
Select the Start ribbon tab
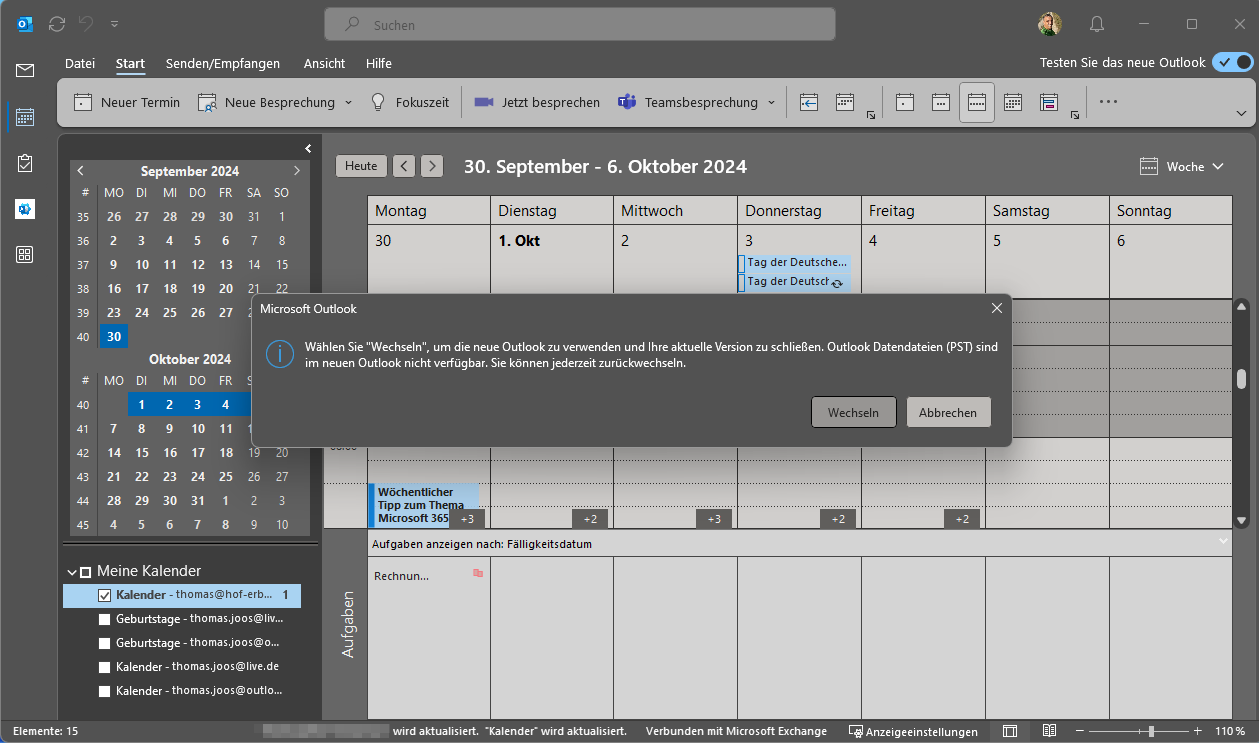coord(130,63)
